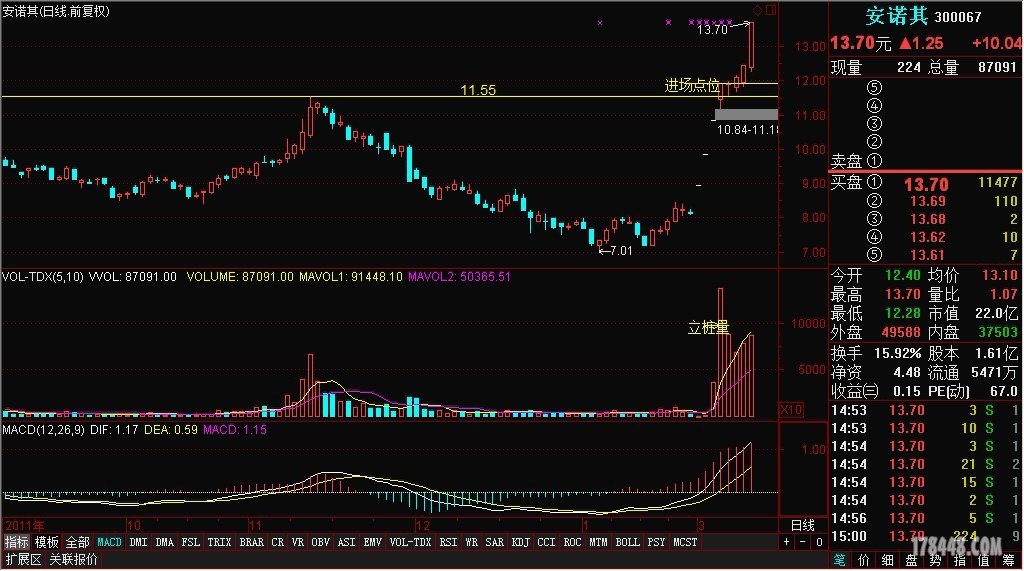Click the diamond marker icon above the chart
Viewport: 1024px width, 571px height.
click(x=757, y=11)
